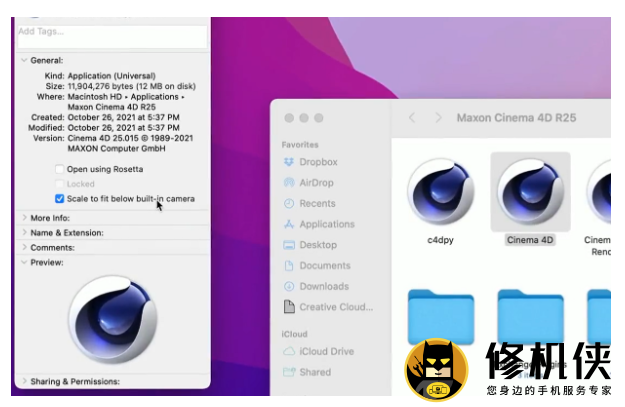Click the Dropbox sidebar icon

click(289, 162)
